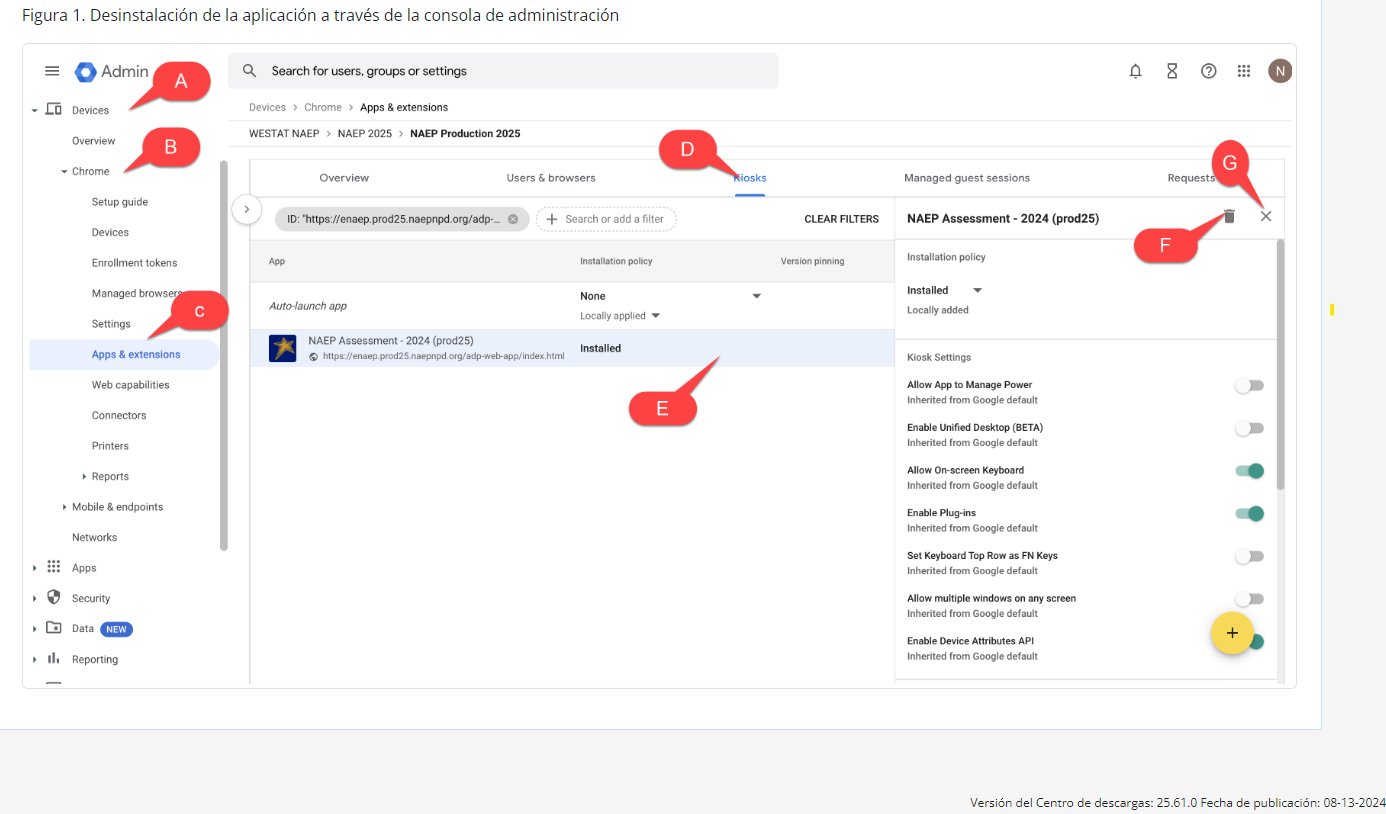Toggle Allow multiple windows on any screen

(1249, 599)
